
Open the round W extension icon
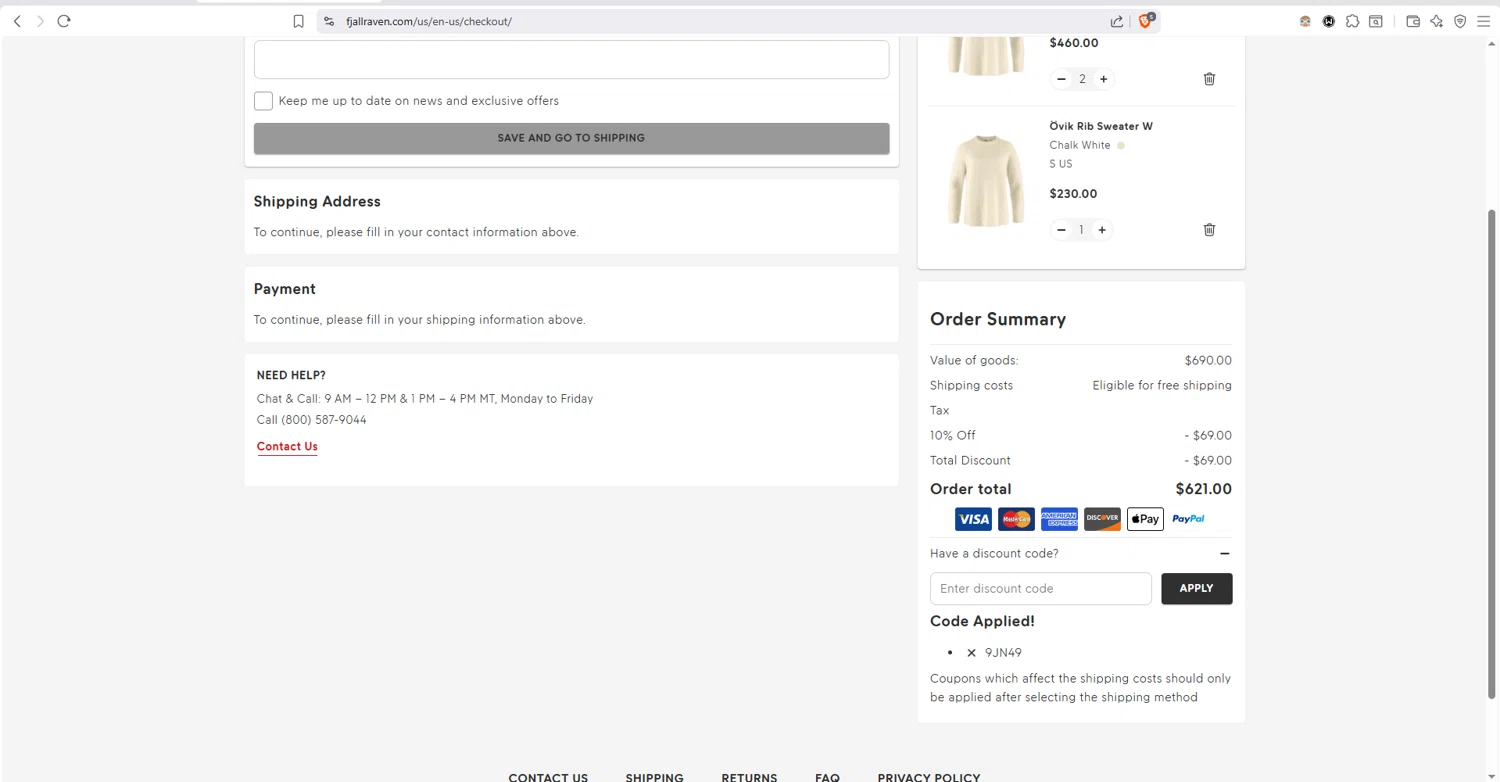(x=1329, y=21)
